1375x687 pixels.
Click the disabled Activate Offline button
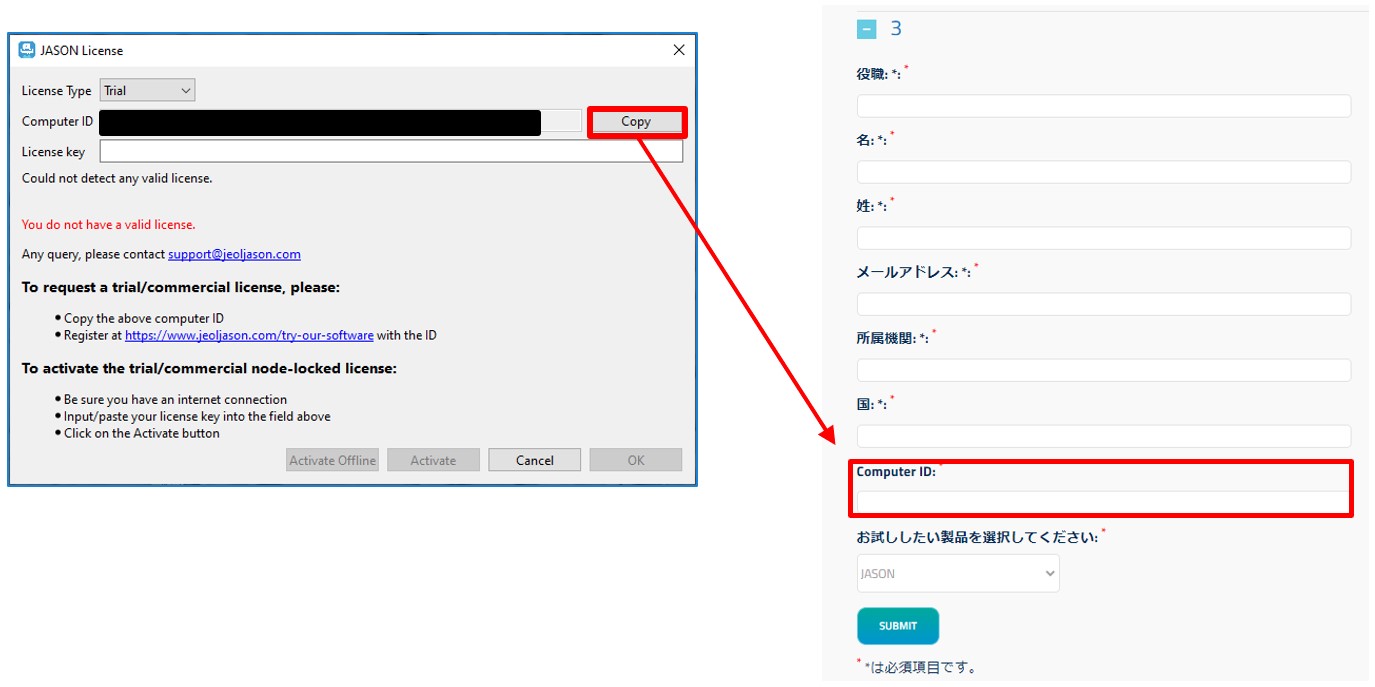click(x=331, y=459)
